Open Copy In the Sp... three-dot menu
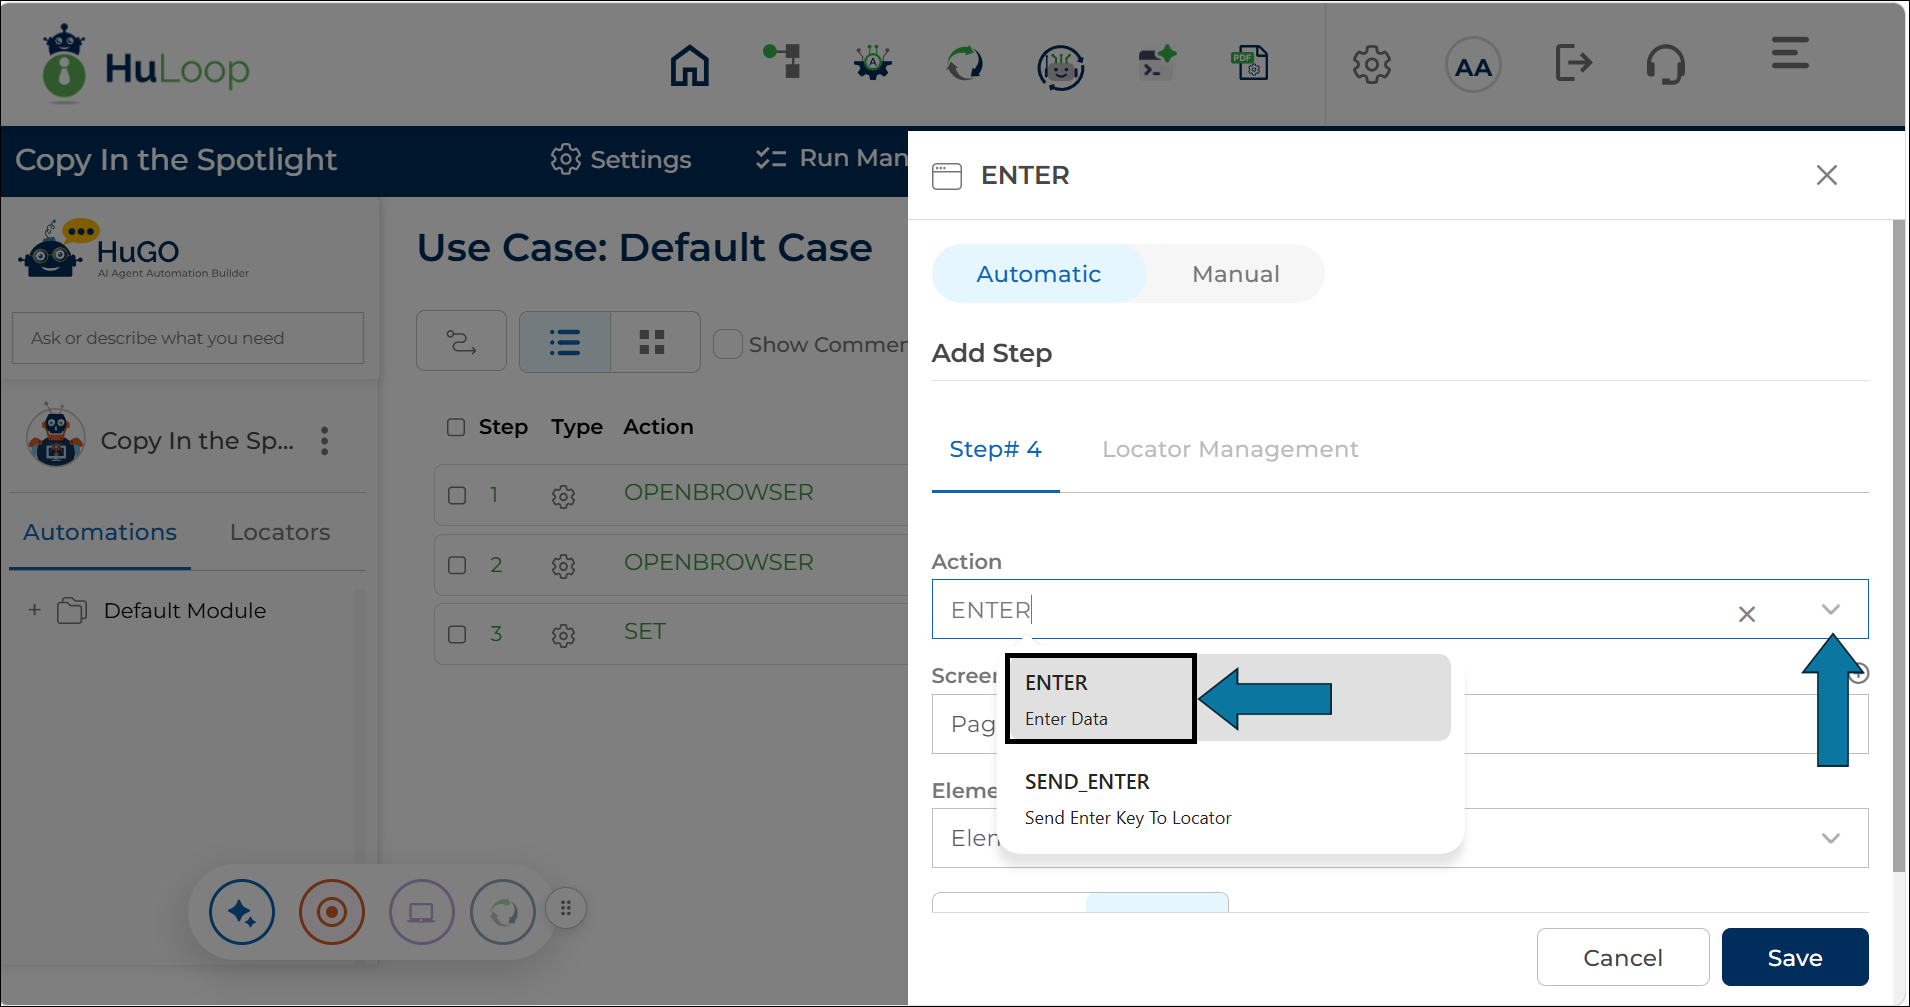 click(324, 441)
